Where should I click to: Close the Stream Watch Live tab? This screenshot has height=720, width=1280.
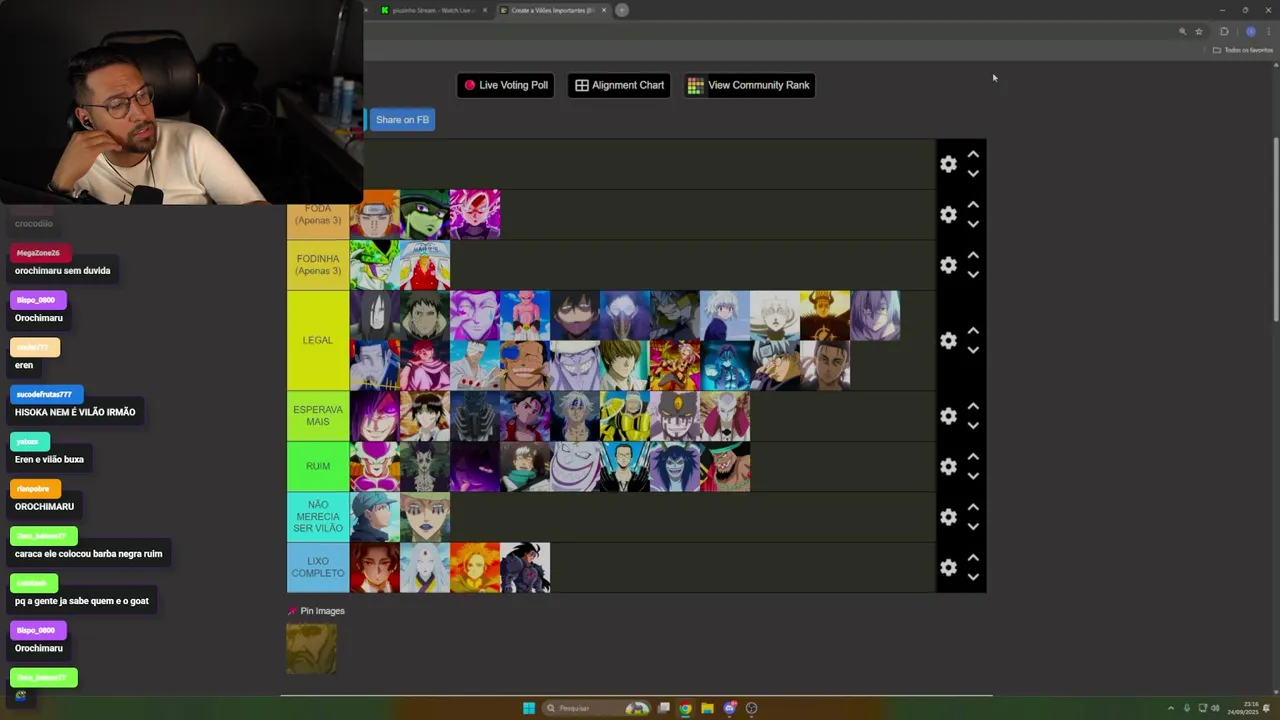click(x=485, y=10)
